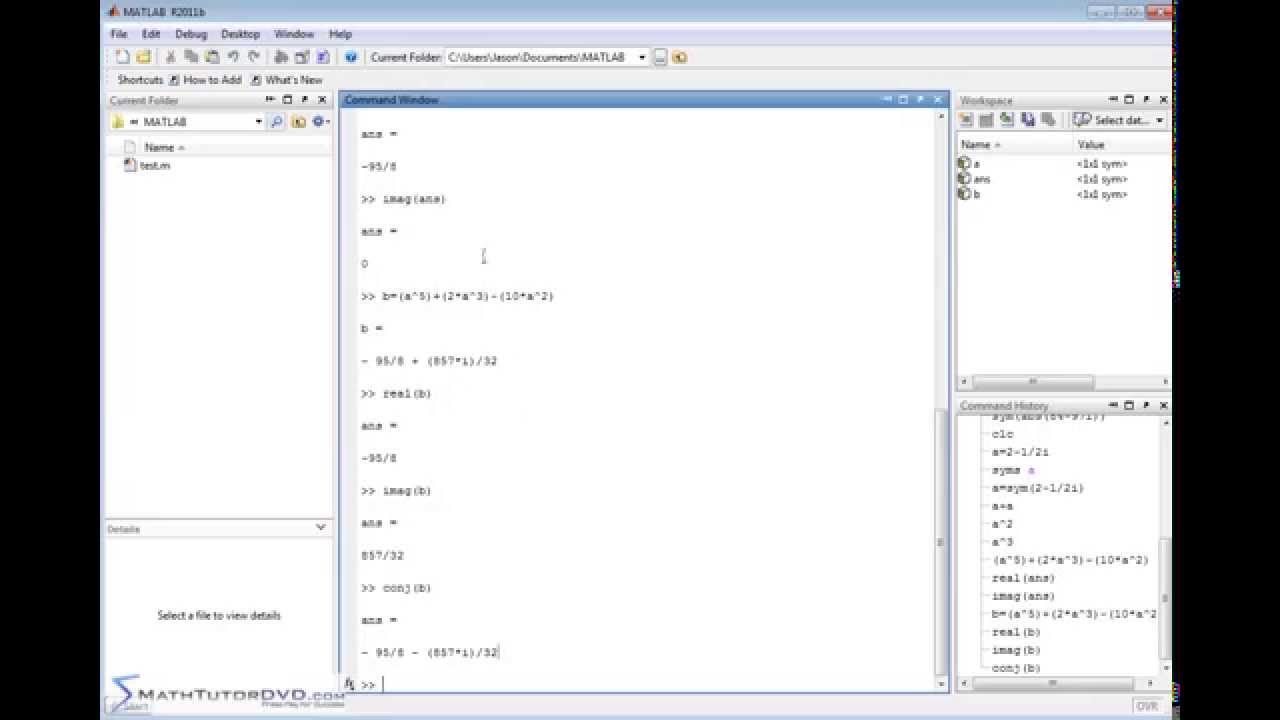This screenshot has height=720, width=1280.
Task: Browse for folder with the ellipsis button
Action: pos(660,57)
